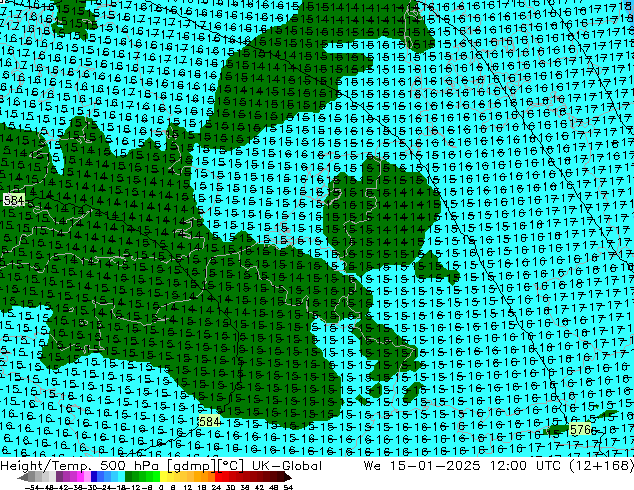The height and width of the screenshot is (490, 634).
Task: Click the yellow swatch above 0 on color scale
Action: pyautogui.click(x=164, y=477)
